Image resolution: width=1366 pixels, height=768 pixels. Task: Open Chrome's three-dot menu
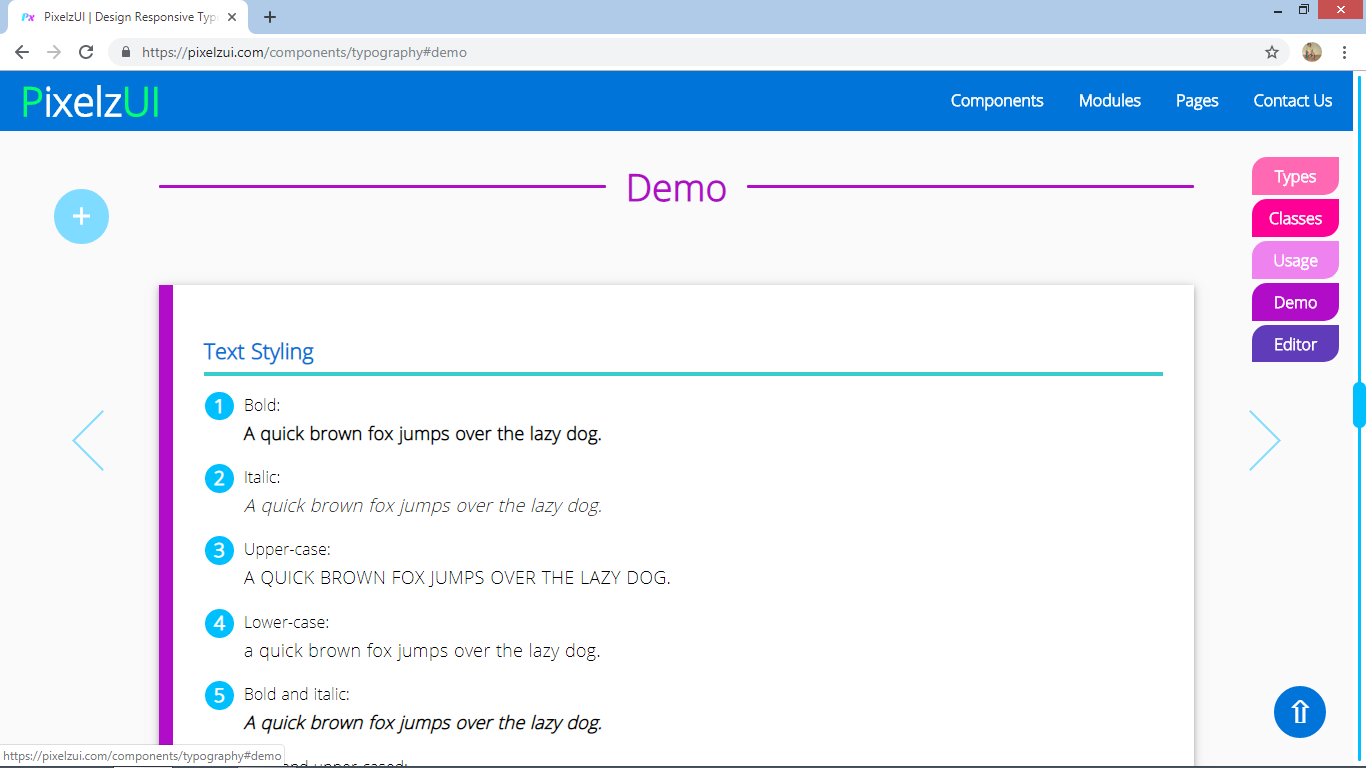1344,52
